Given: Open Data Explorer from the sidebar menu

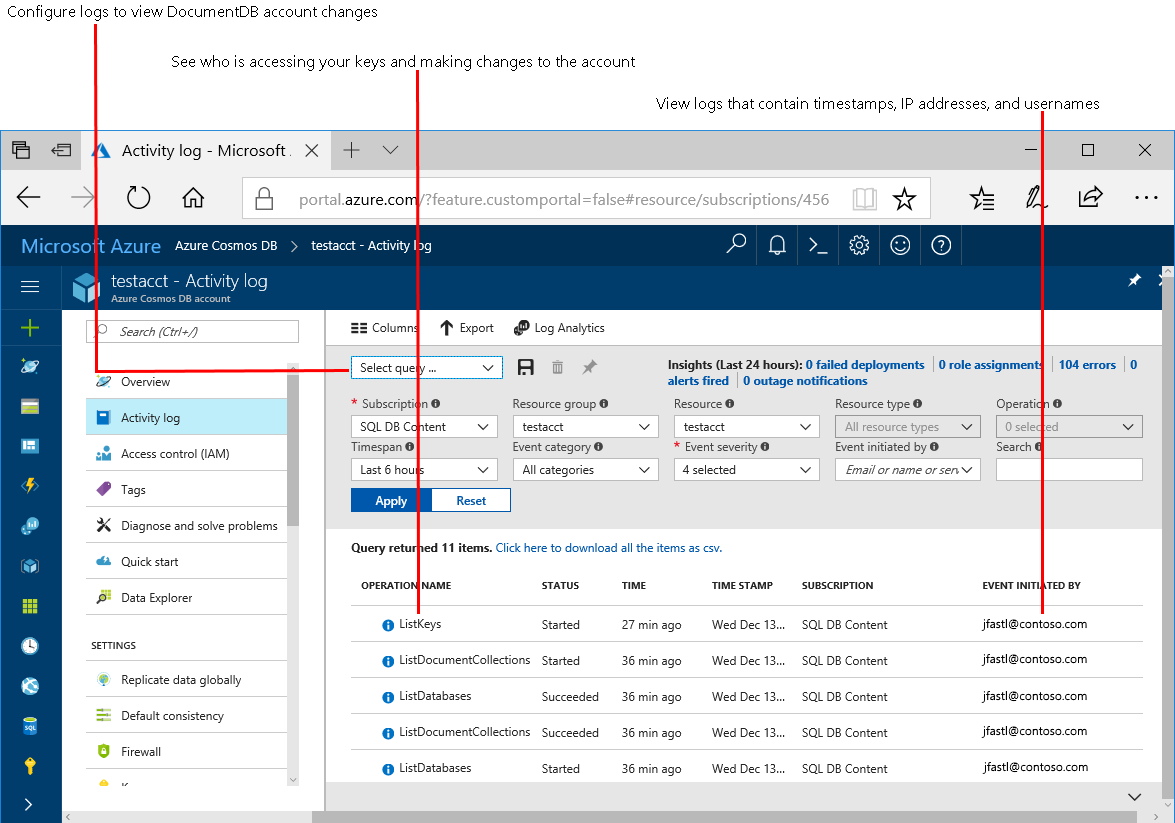Looking at the screenshot, I should [156, 598].
